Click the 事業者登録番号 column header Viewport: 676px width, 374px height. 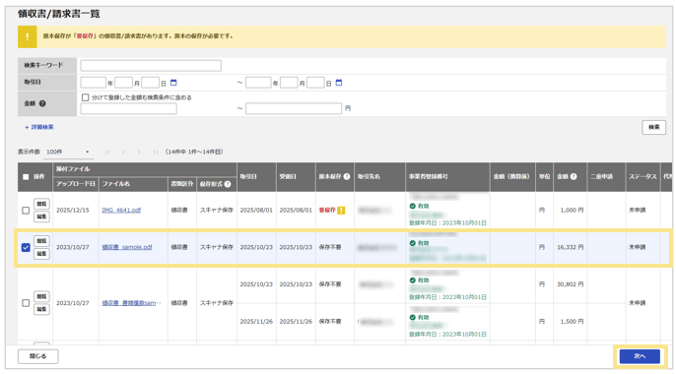448,177
